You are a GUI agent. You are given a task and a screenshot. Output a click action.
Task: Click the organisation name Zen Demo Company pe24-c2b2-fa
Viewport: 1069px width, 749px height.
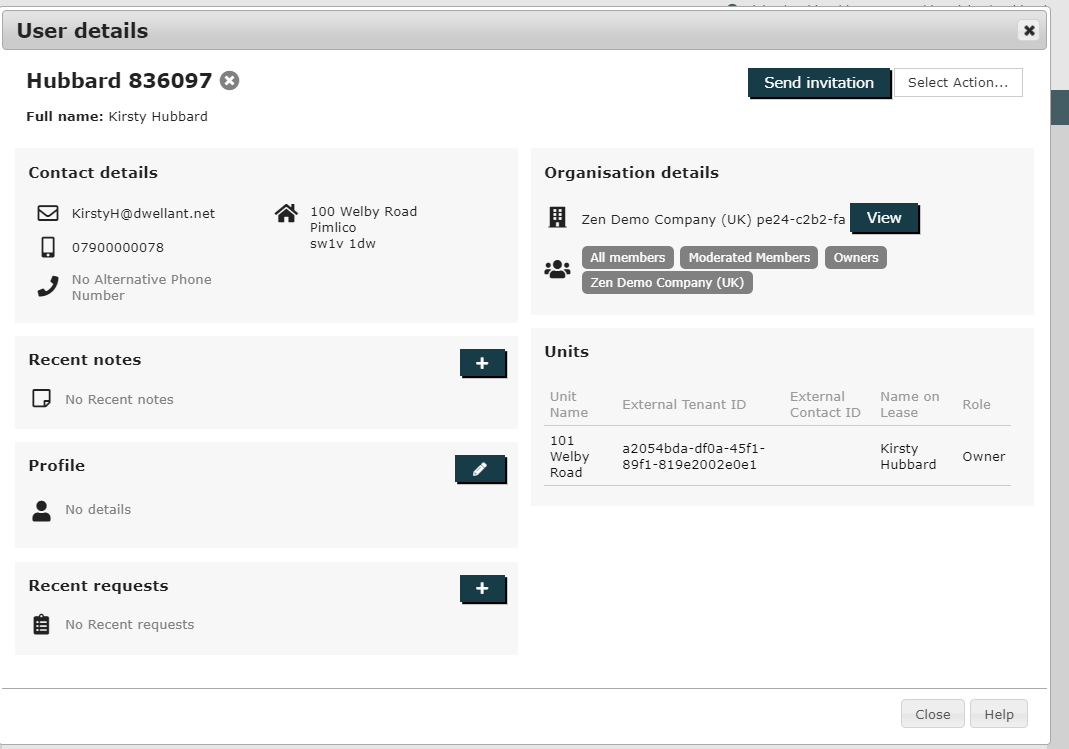coord(713,219)
